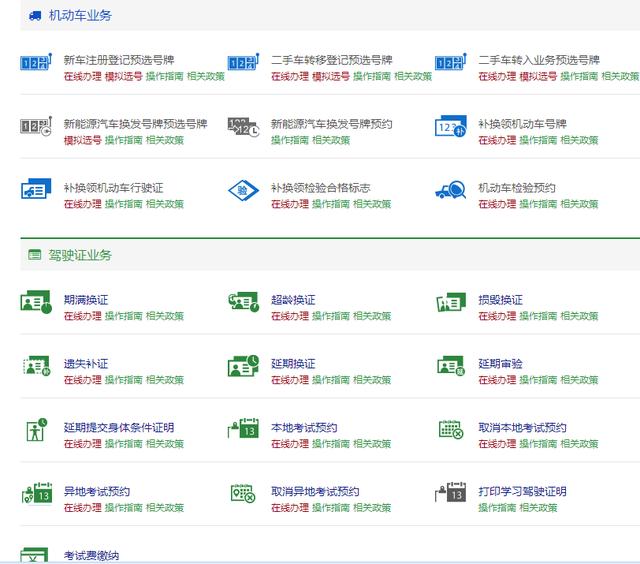Select the 机动车业务 section heading
Screen dimensions: 640x564
[x=80, y=16]
